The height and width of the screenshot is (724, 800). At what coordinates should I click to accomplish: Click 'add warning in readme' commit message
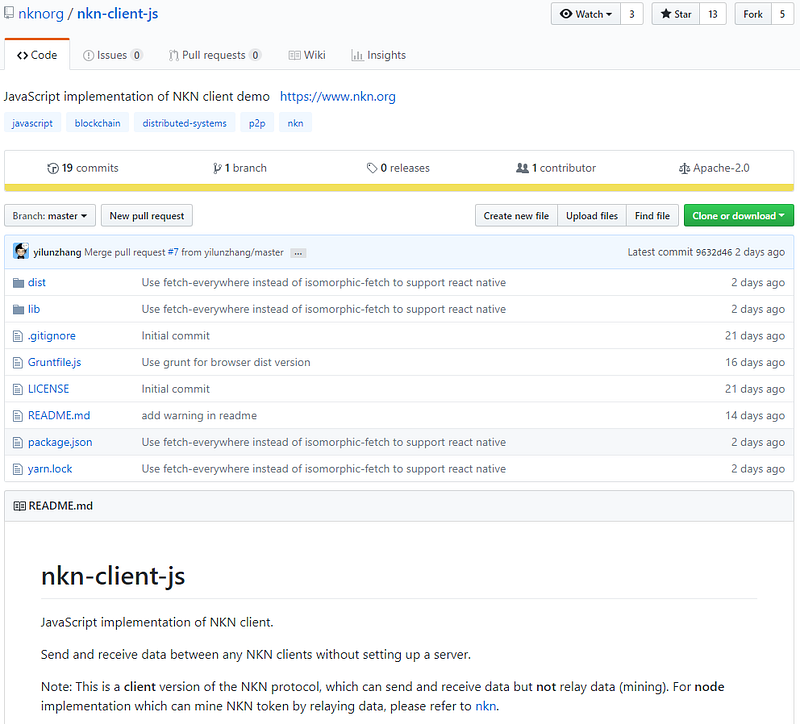199,415
